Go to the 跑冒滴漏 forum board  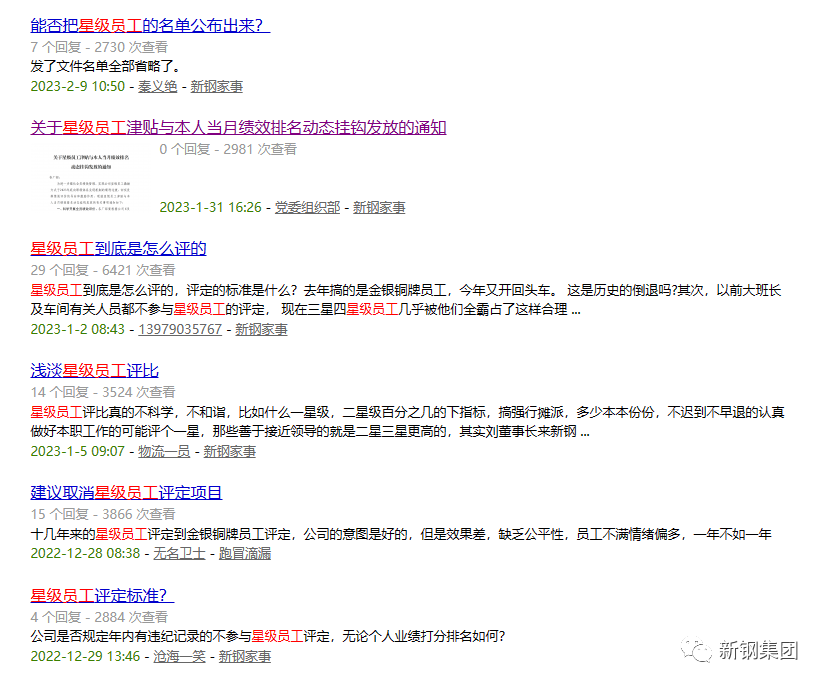(244, 553)
